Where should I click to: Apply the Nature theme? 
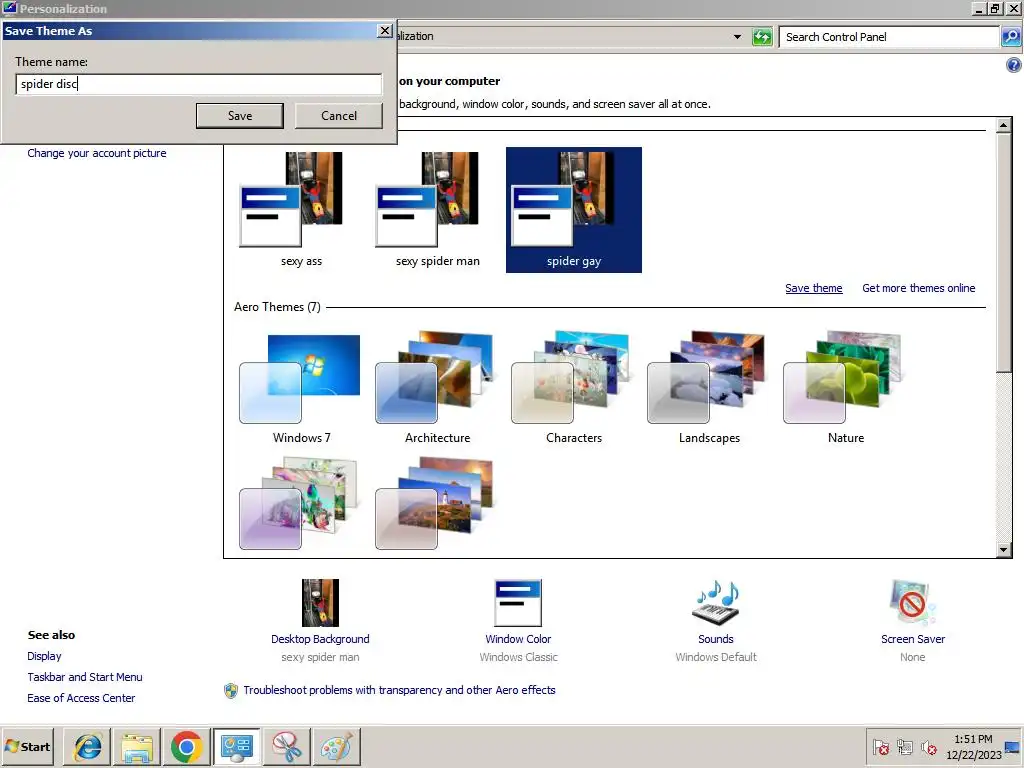pos(846,389)
